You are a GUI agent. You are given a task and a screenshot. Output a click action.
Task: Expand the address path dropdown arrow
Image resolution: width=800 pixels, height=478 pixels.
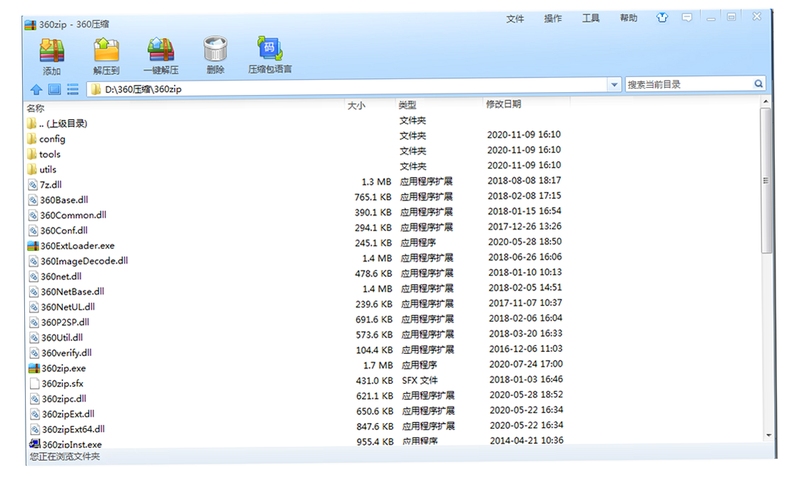(614, 85)
